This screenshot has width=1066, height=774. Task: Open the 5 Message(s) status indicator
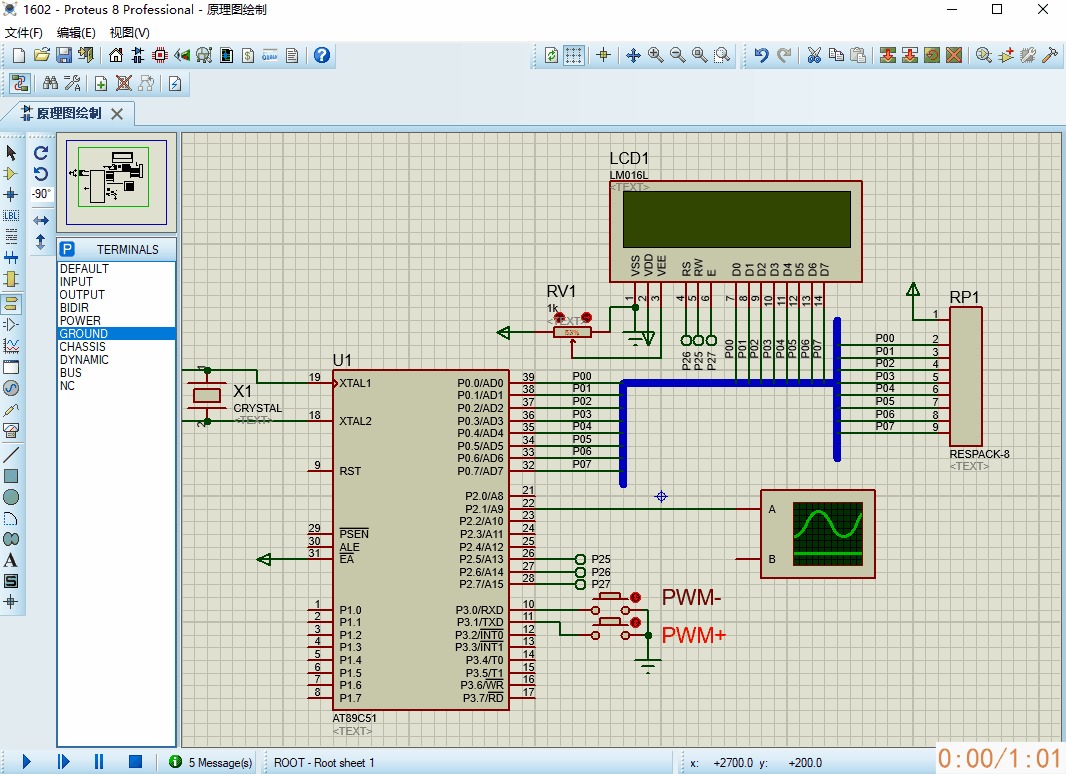(x=210, y=762)
